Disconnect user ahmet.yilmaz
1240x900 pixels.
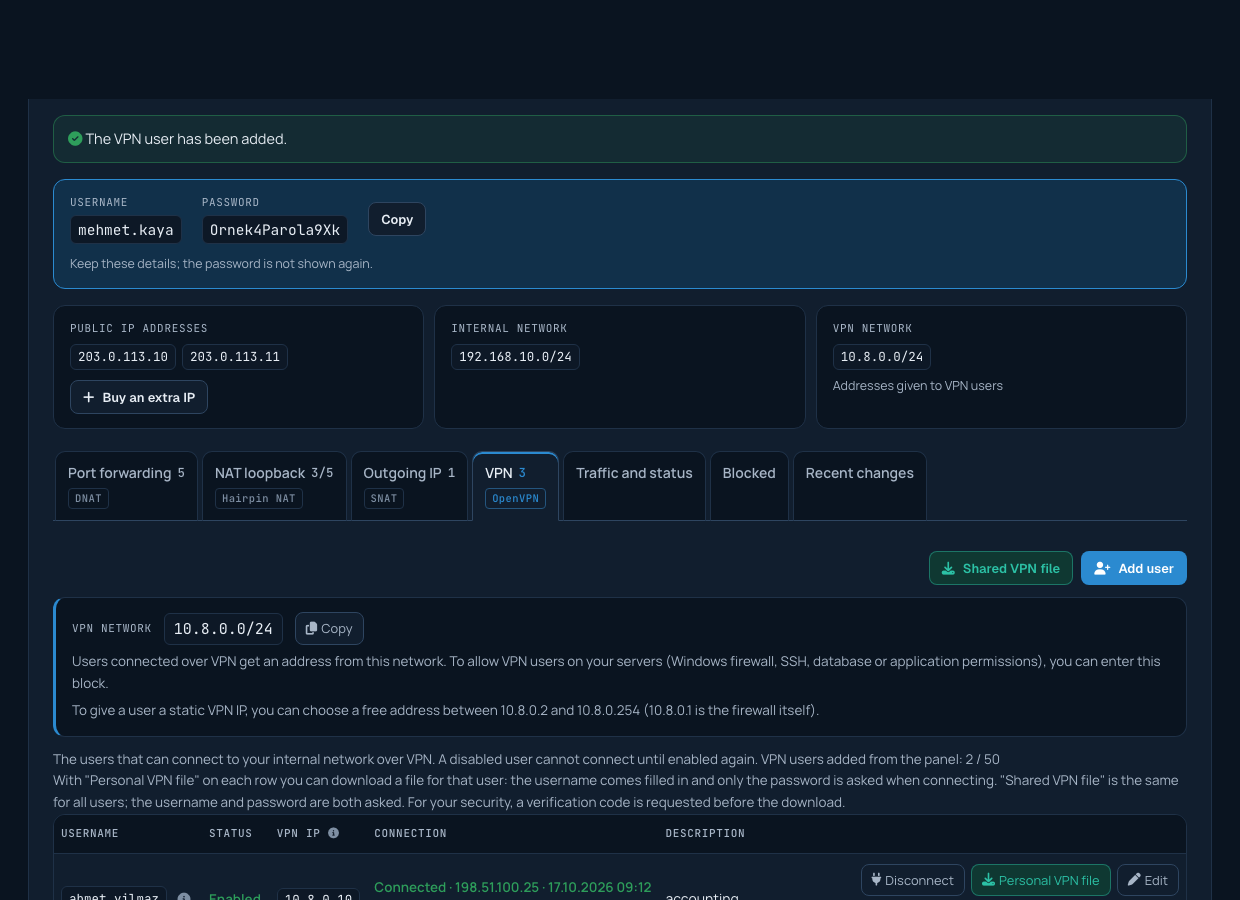click(x=913, y=880)
